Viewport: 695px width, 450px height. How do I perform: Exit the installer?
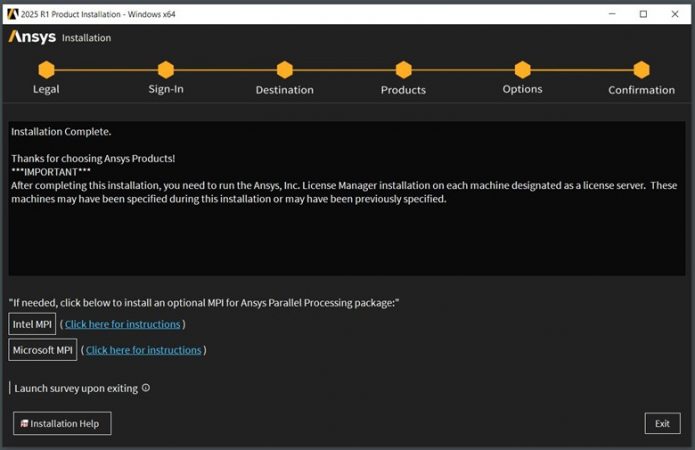coord(662,423)
